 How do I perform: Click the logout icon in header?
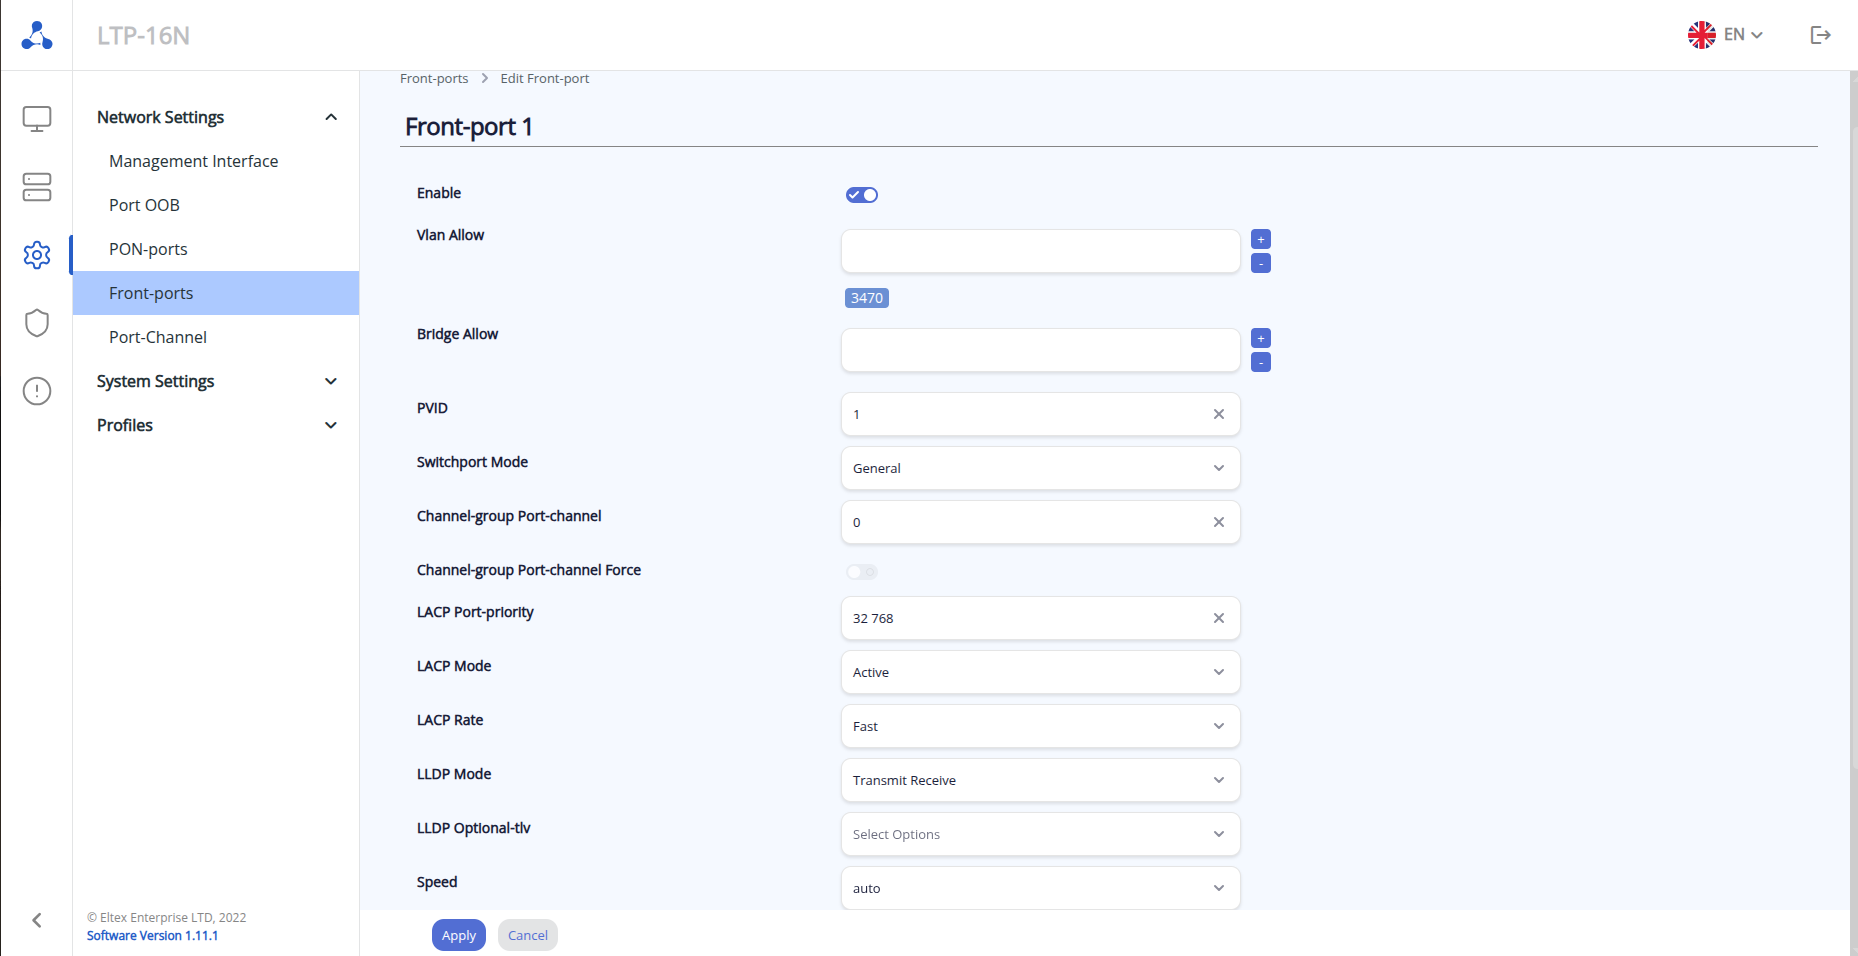[1820, 35]
